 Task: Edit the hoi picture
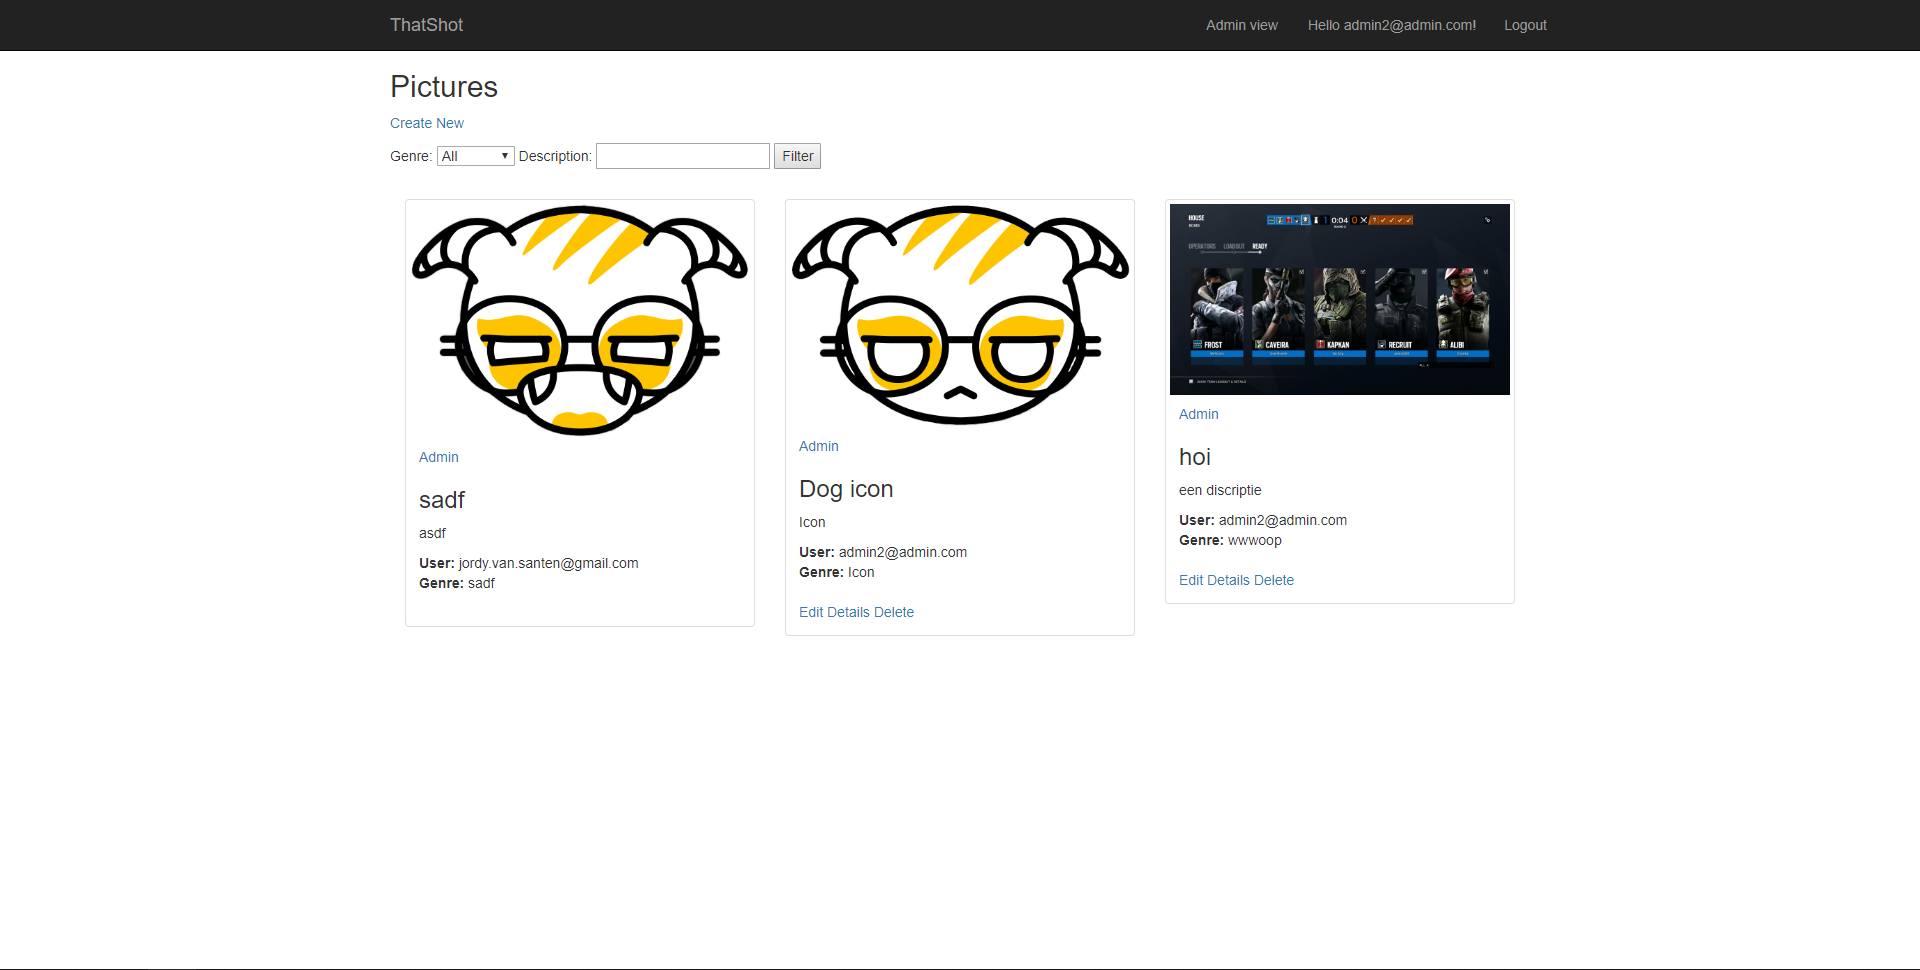(x=1191, y=580)
